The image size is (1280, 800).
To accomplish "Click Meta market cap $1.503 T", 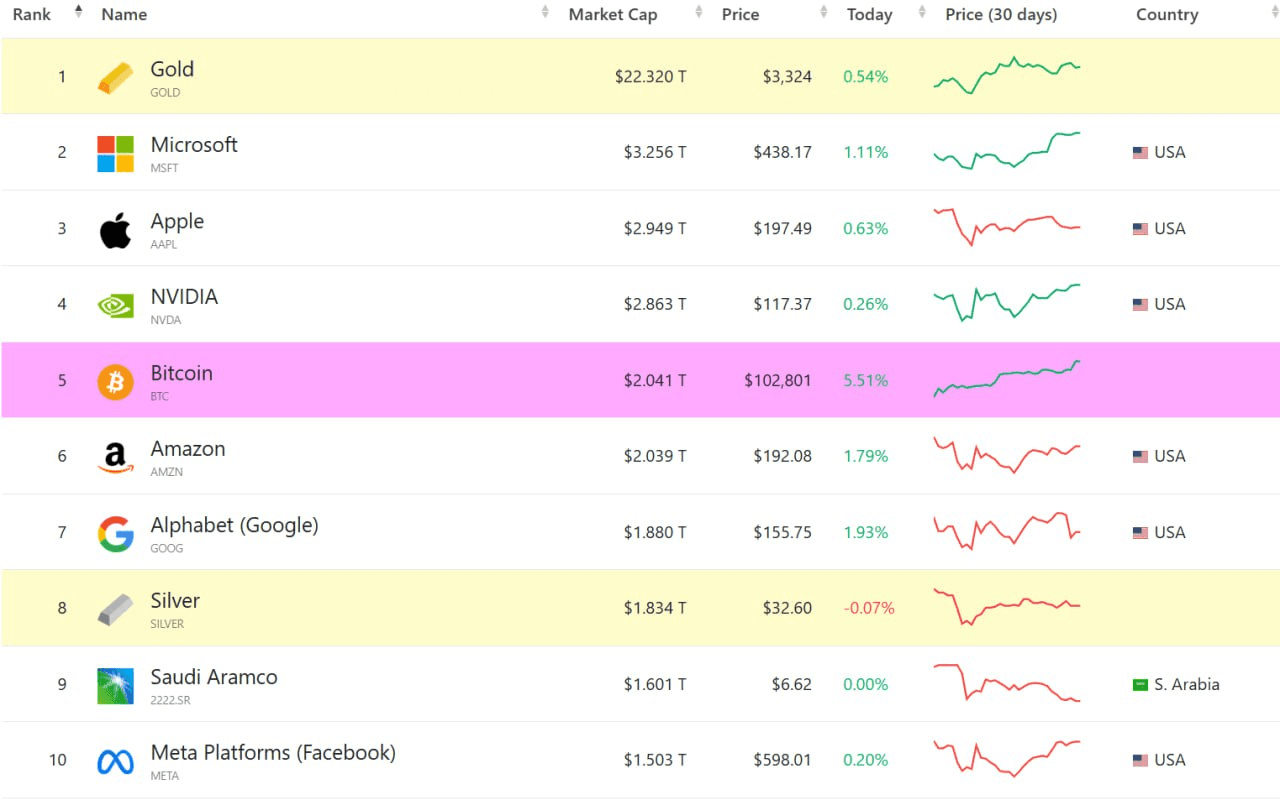I will coord(655,761).
